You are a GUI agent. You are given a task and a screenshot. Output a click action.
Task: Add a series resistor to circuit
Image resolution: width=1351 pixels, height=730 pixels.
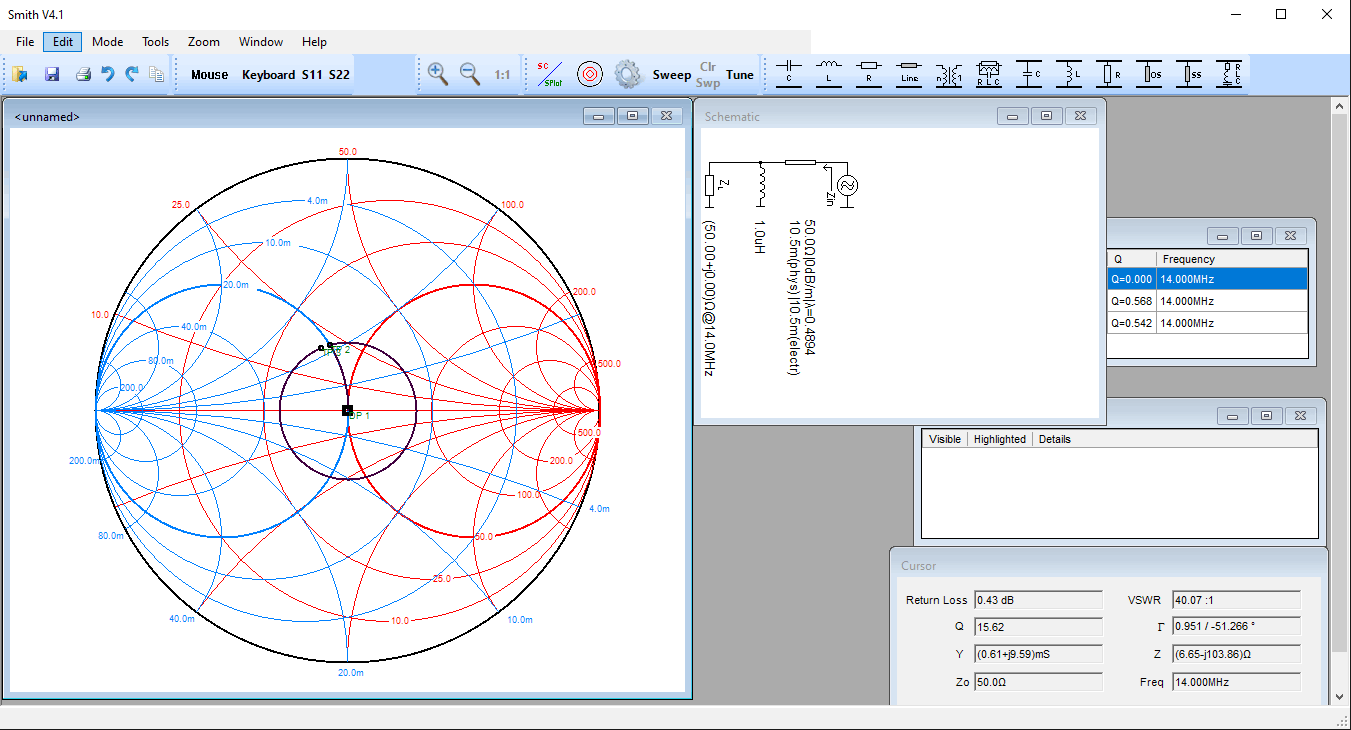pyautogui.click(x=869, y=74)
